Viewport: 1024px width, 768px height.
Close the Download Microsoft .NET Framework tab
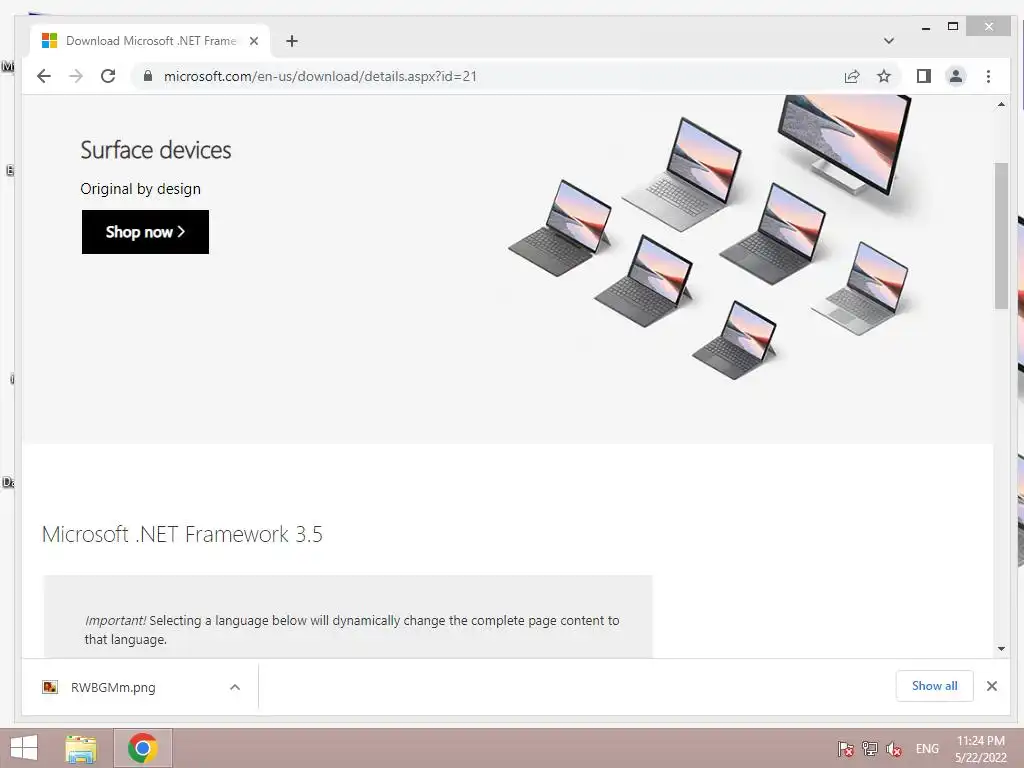point(254,41)
